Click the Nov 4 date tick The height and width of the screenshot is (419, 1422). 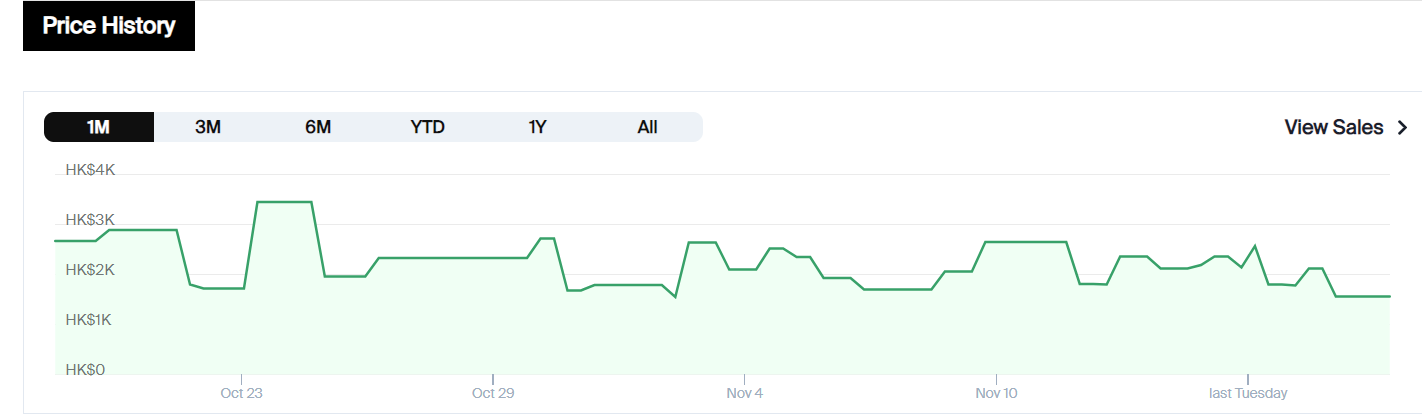(745, 394)
